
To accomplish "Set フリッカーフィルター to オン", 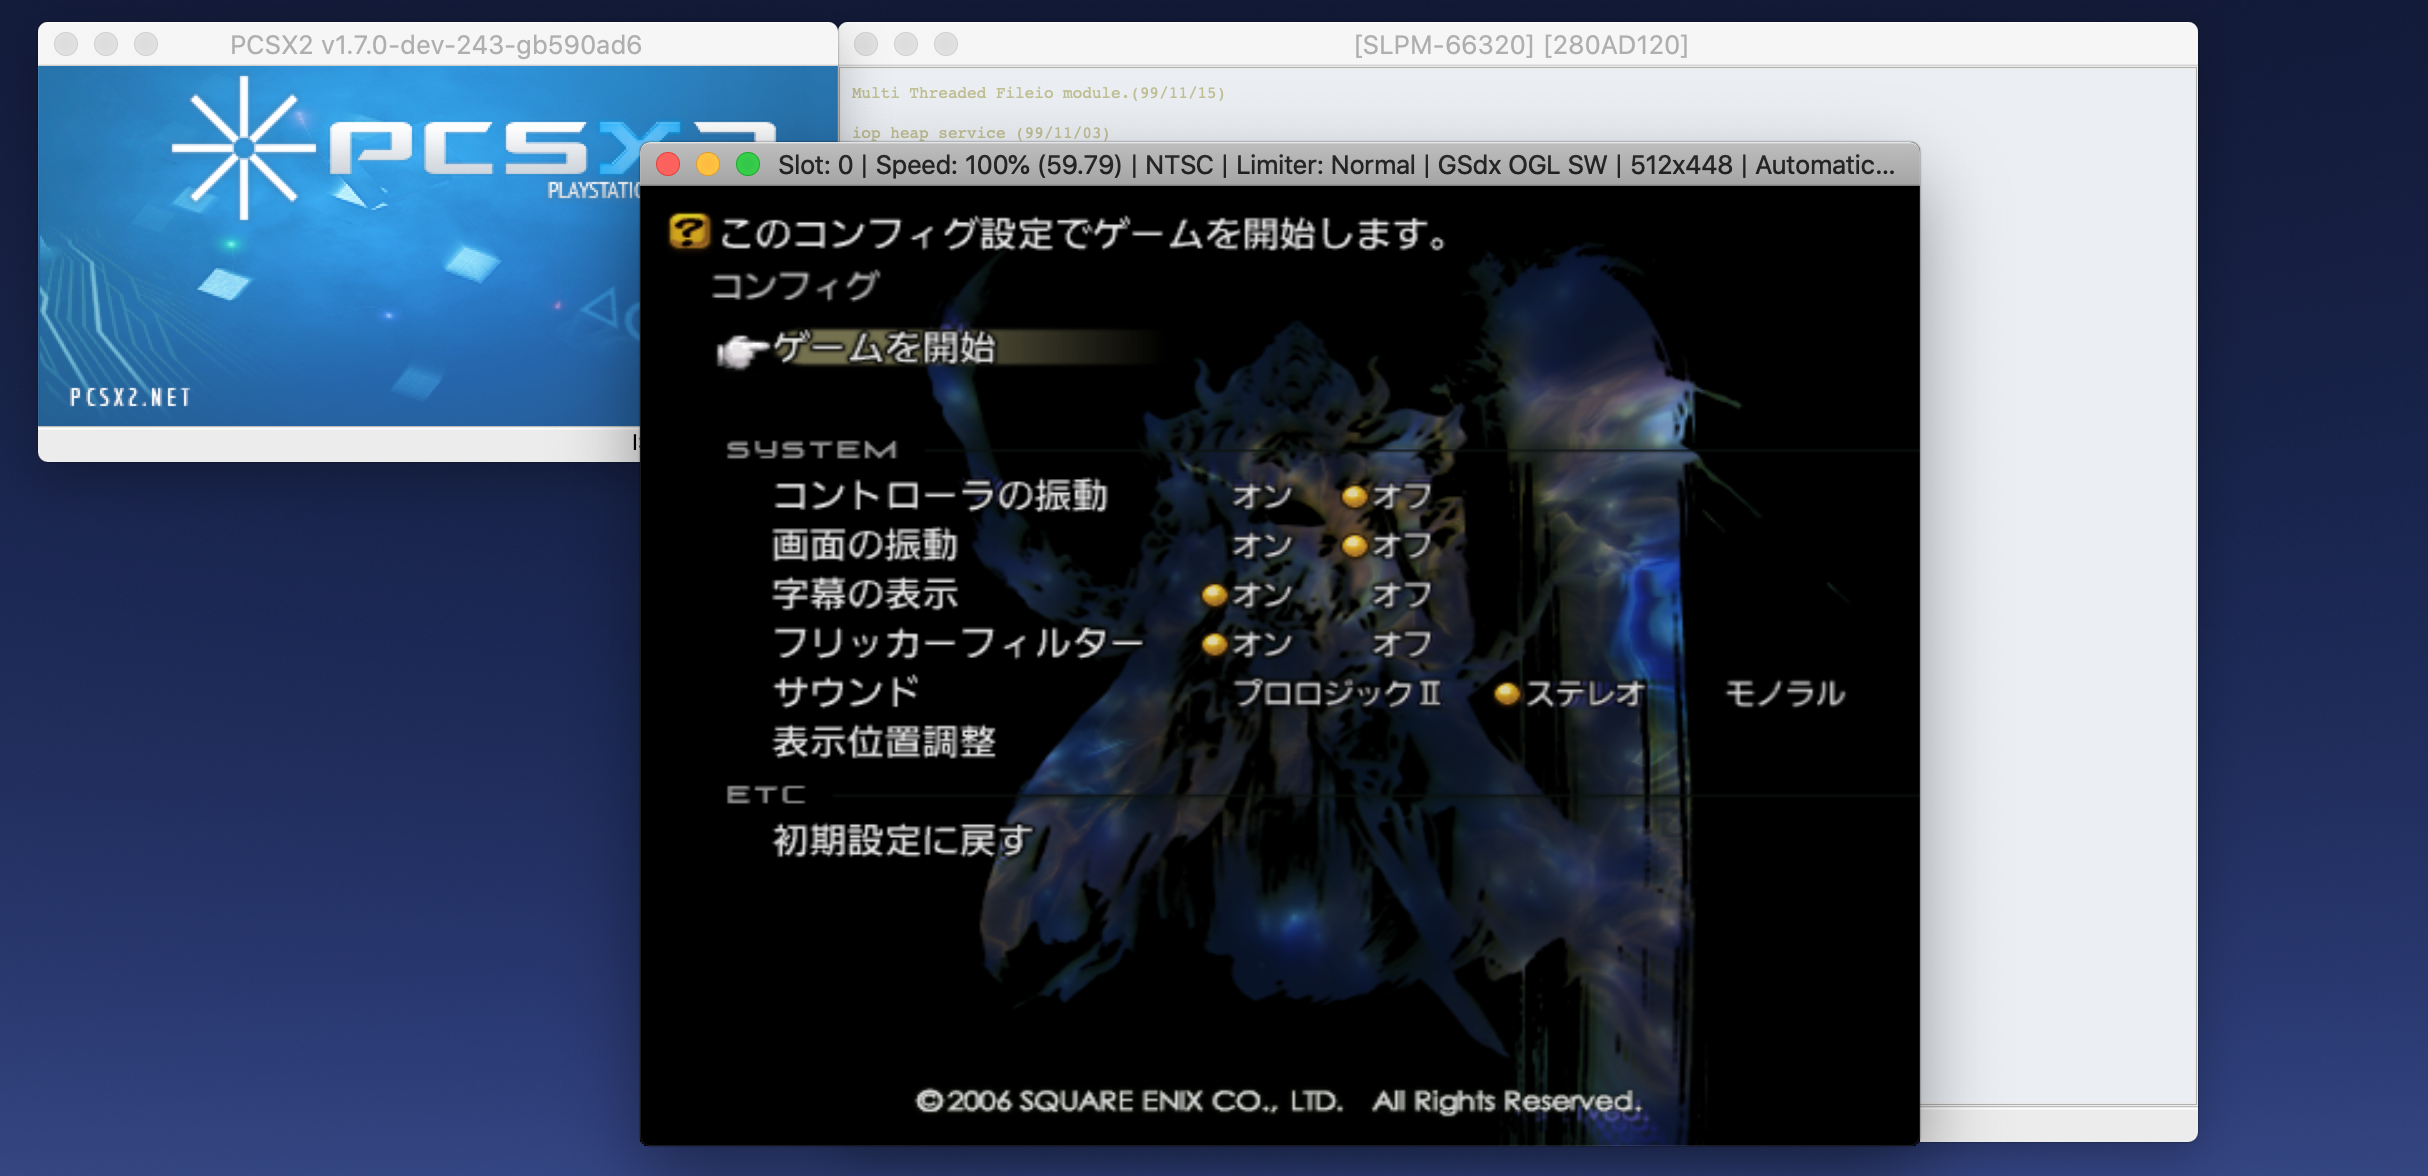I will (x=1262, y=643).
